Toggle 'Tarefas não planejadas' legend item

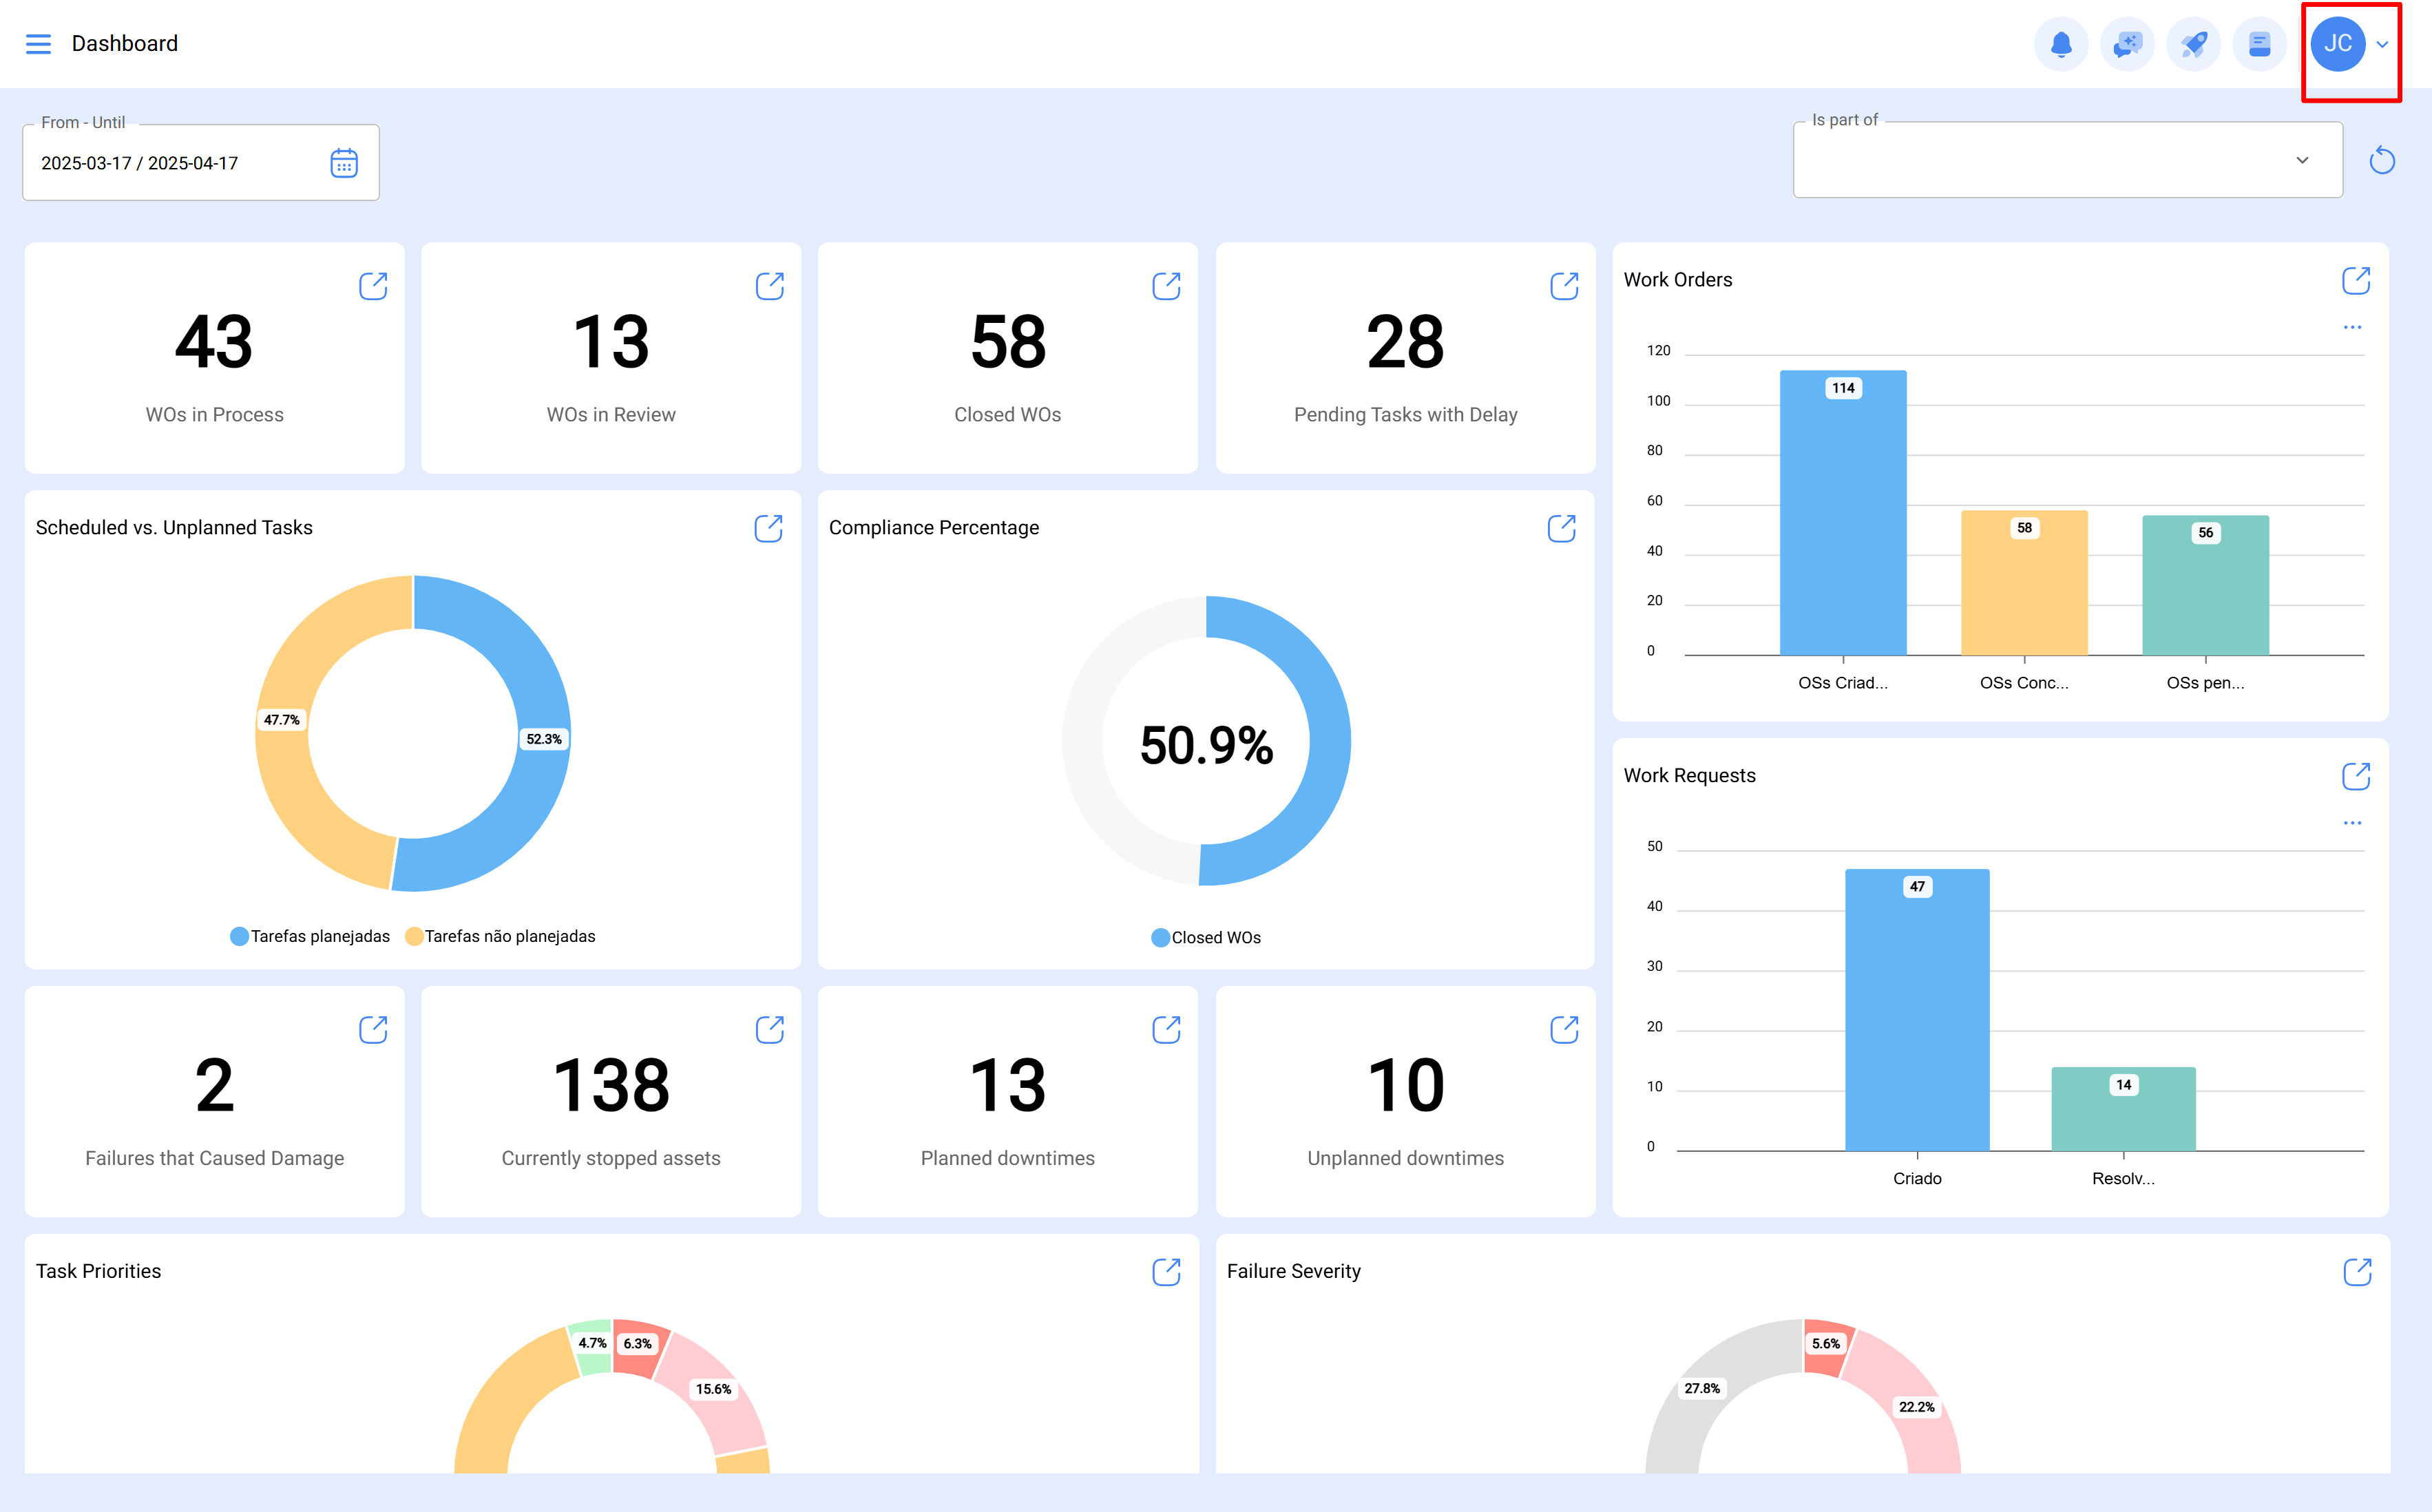pyautogui.click(x=500, y=936)
